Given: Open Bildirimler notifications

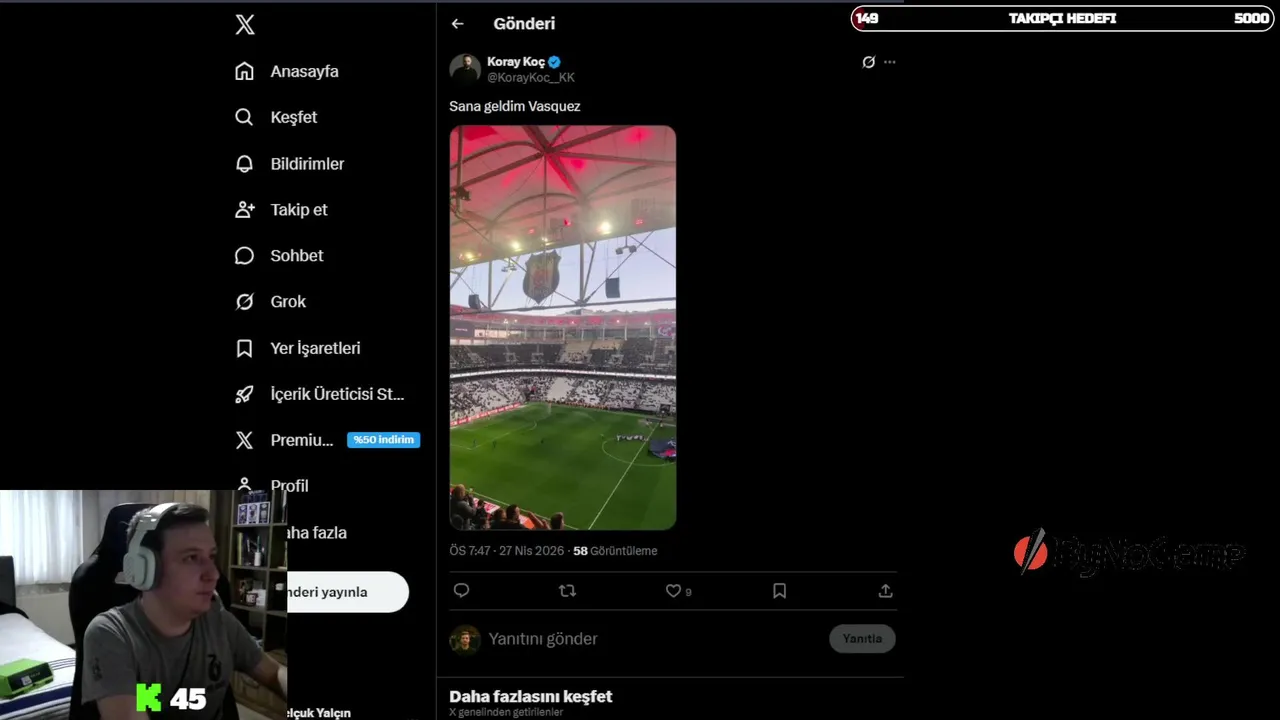Looking at the screenshot, I should (290, 163).
